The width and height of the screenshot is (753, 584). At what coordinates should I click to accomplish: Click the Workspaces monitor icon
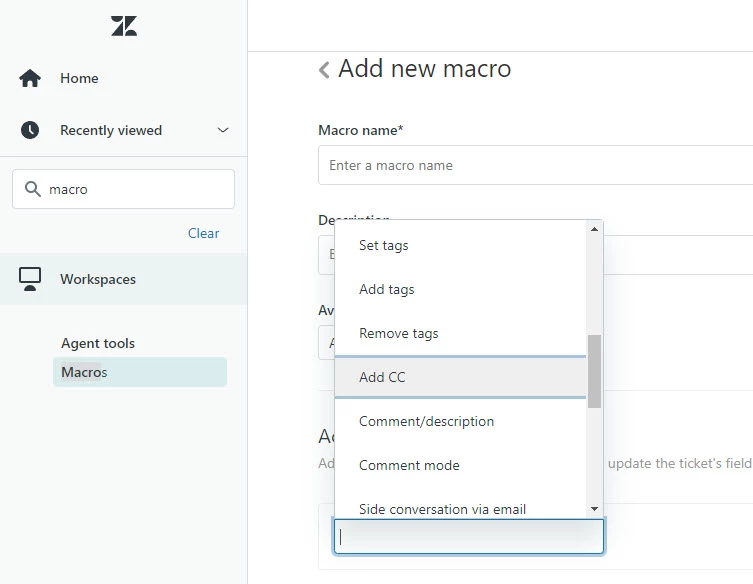[30, 279]
